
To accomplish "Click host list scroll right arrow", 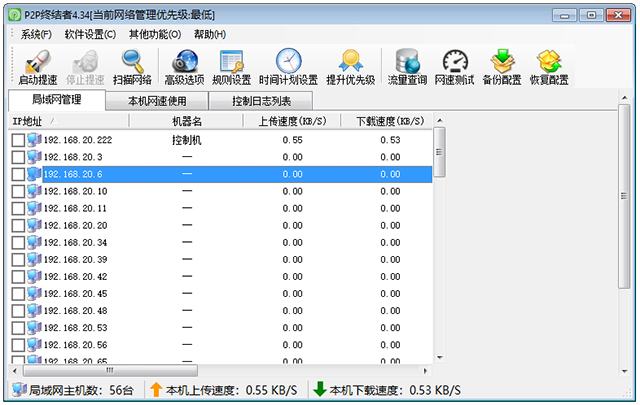I will point(425,371).
